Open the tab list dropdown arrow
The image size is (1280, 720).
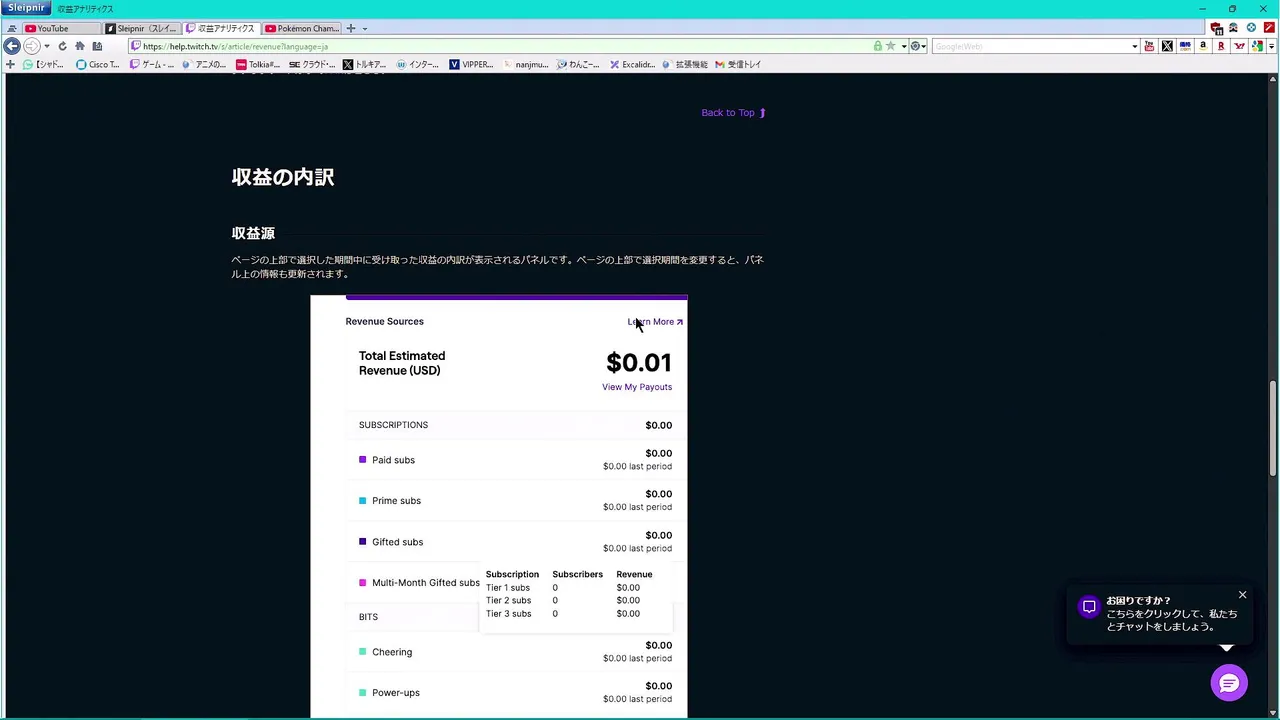365,28
